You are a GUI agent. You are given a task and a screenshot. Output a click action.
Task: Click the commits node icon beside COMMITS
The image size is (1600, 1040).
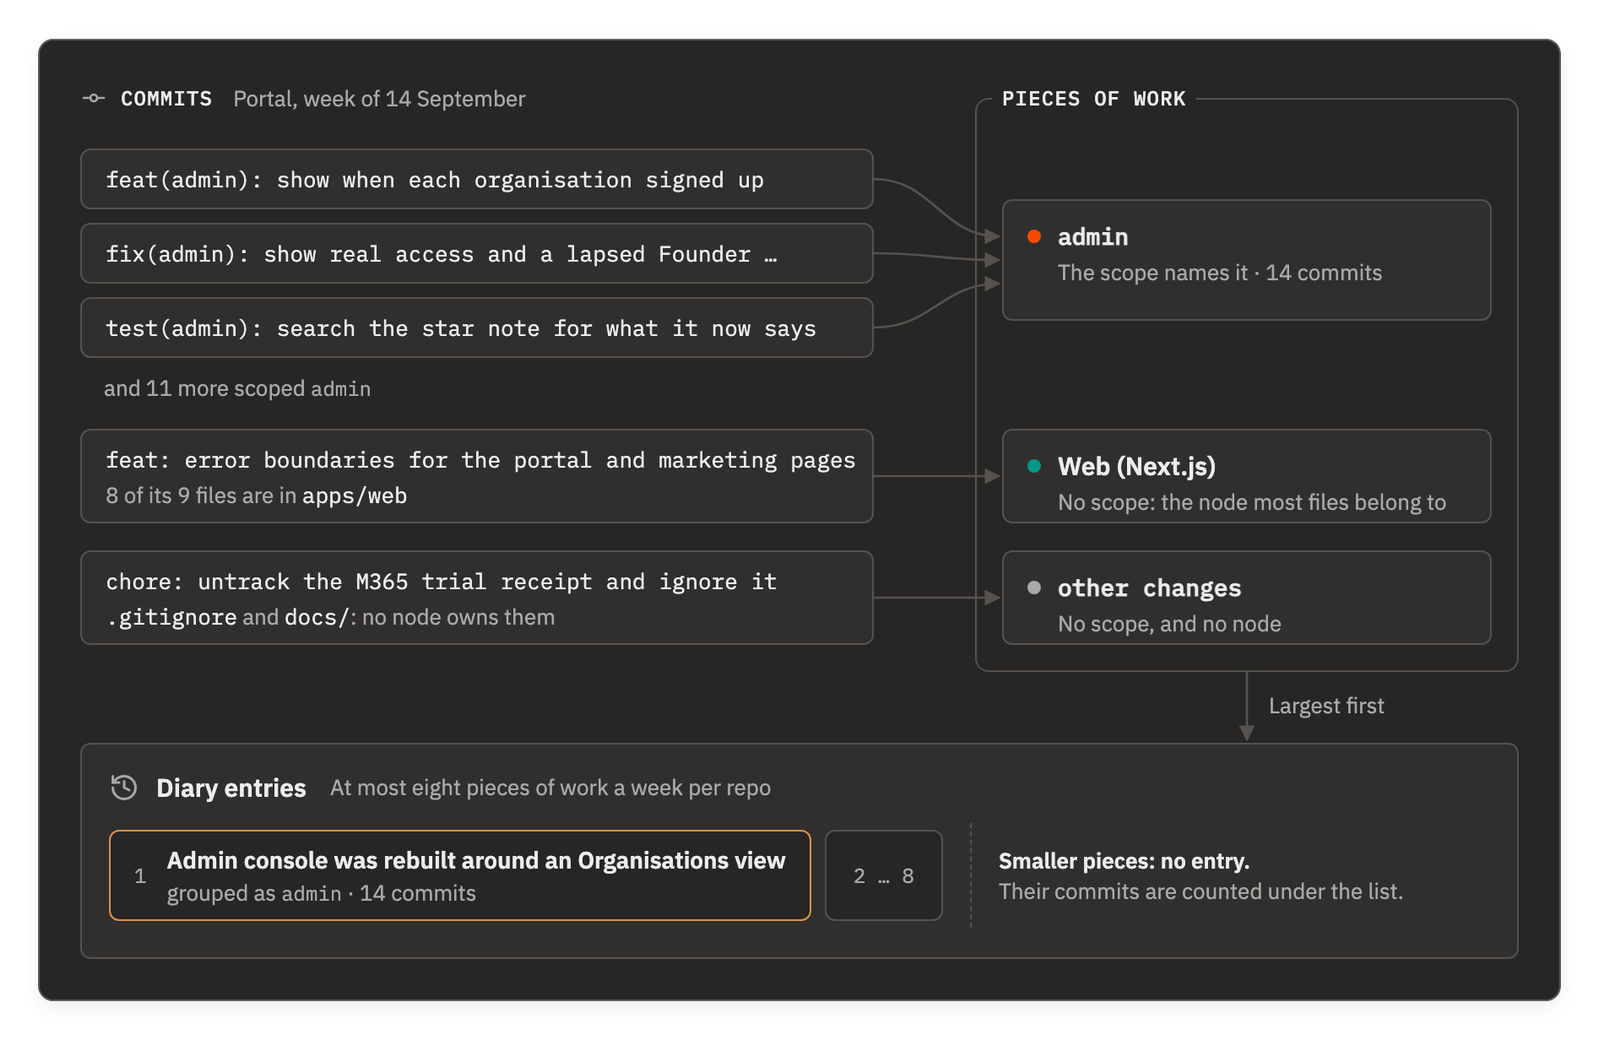[94, 98]
